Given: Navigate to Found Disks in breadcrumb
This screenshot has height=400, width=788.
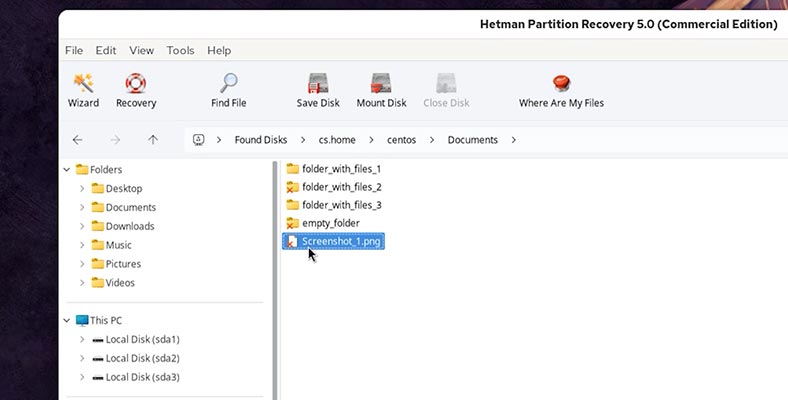Looking at the screenshot, I should click(x=261, y=140).
